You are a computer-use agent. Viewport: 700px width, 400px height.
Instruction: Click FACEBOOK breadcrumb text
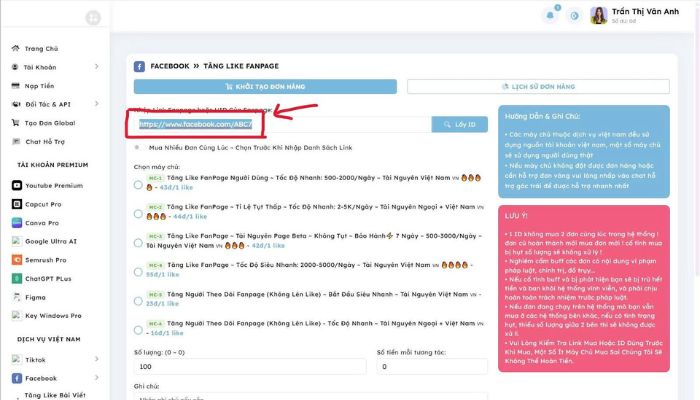pos(170,66)
